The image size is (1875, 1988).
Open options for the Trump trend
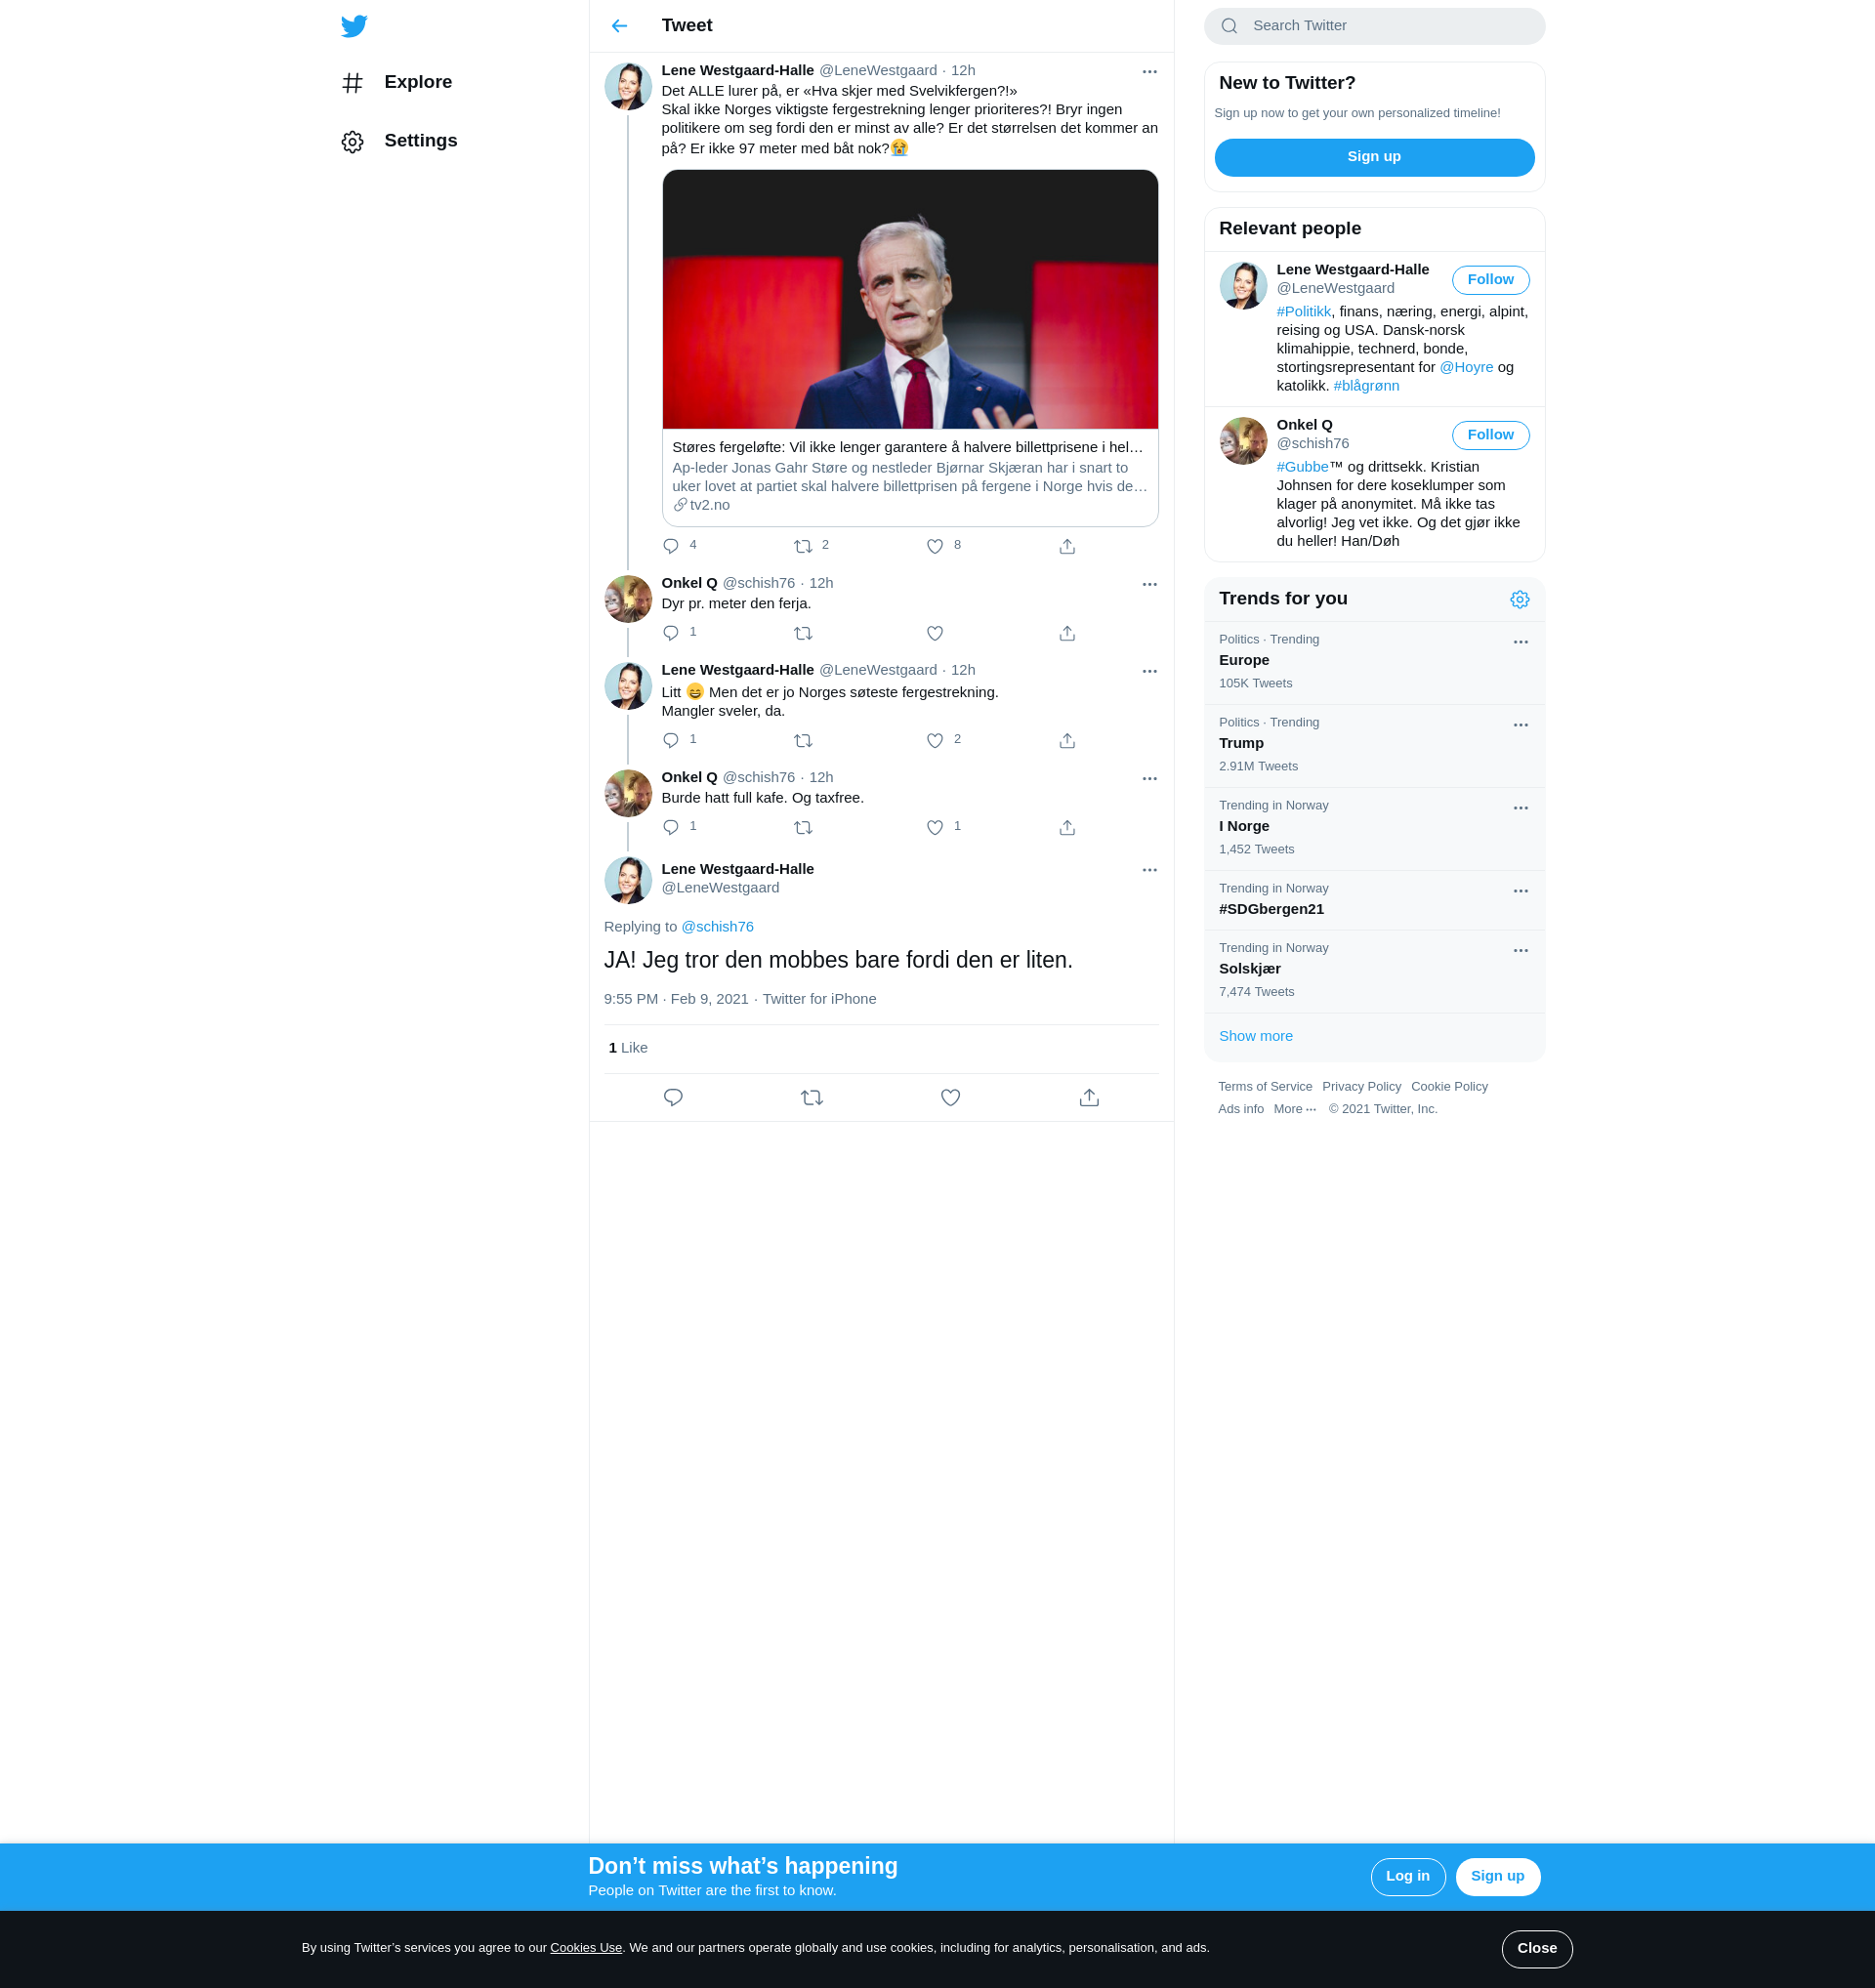tap(1520, 725)
